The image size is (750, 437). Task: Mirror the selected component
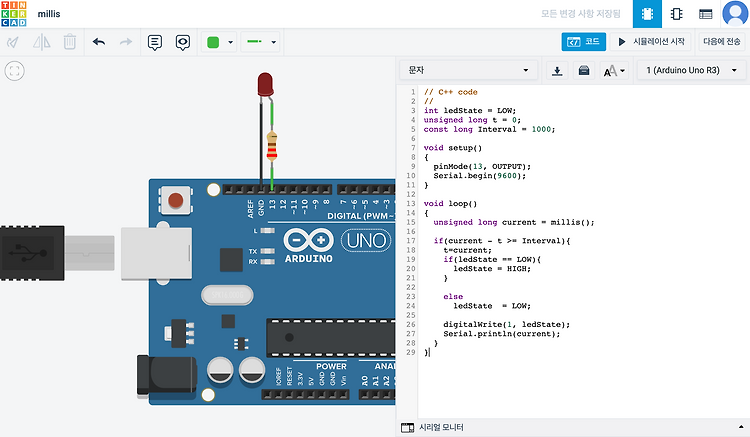click(x=42, y=42)
